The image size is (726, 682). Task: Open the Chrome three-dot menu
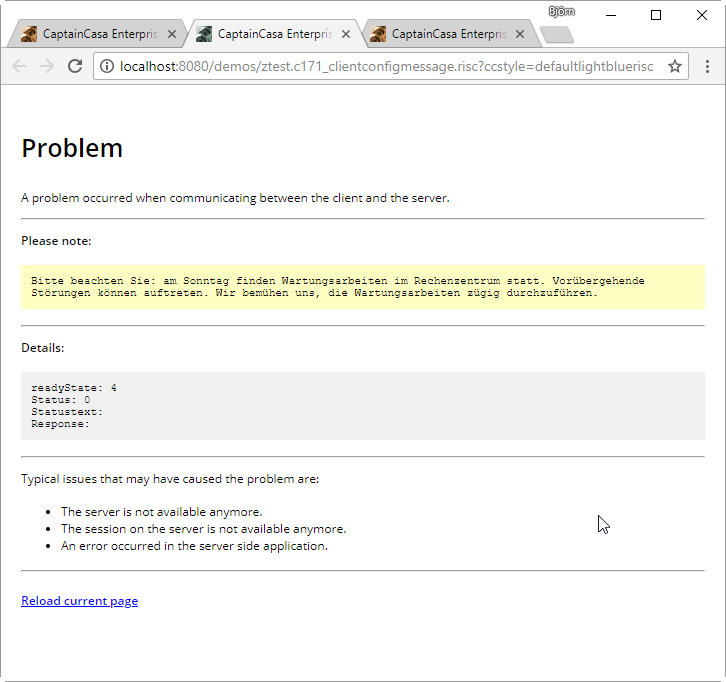707,66
